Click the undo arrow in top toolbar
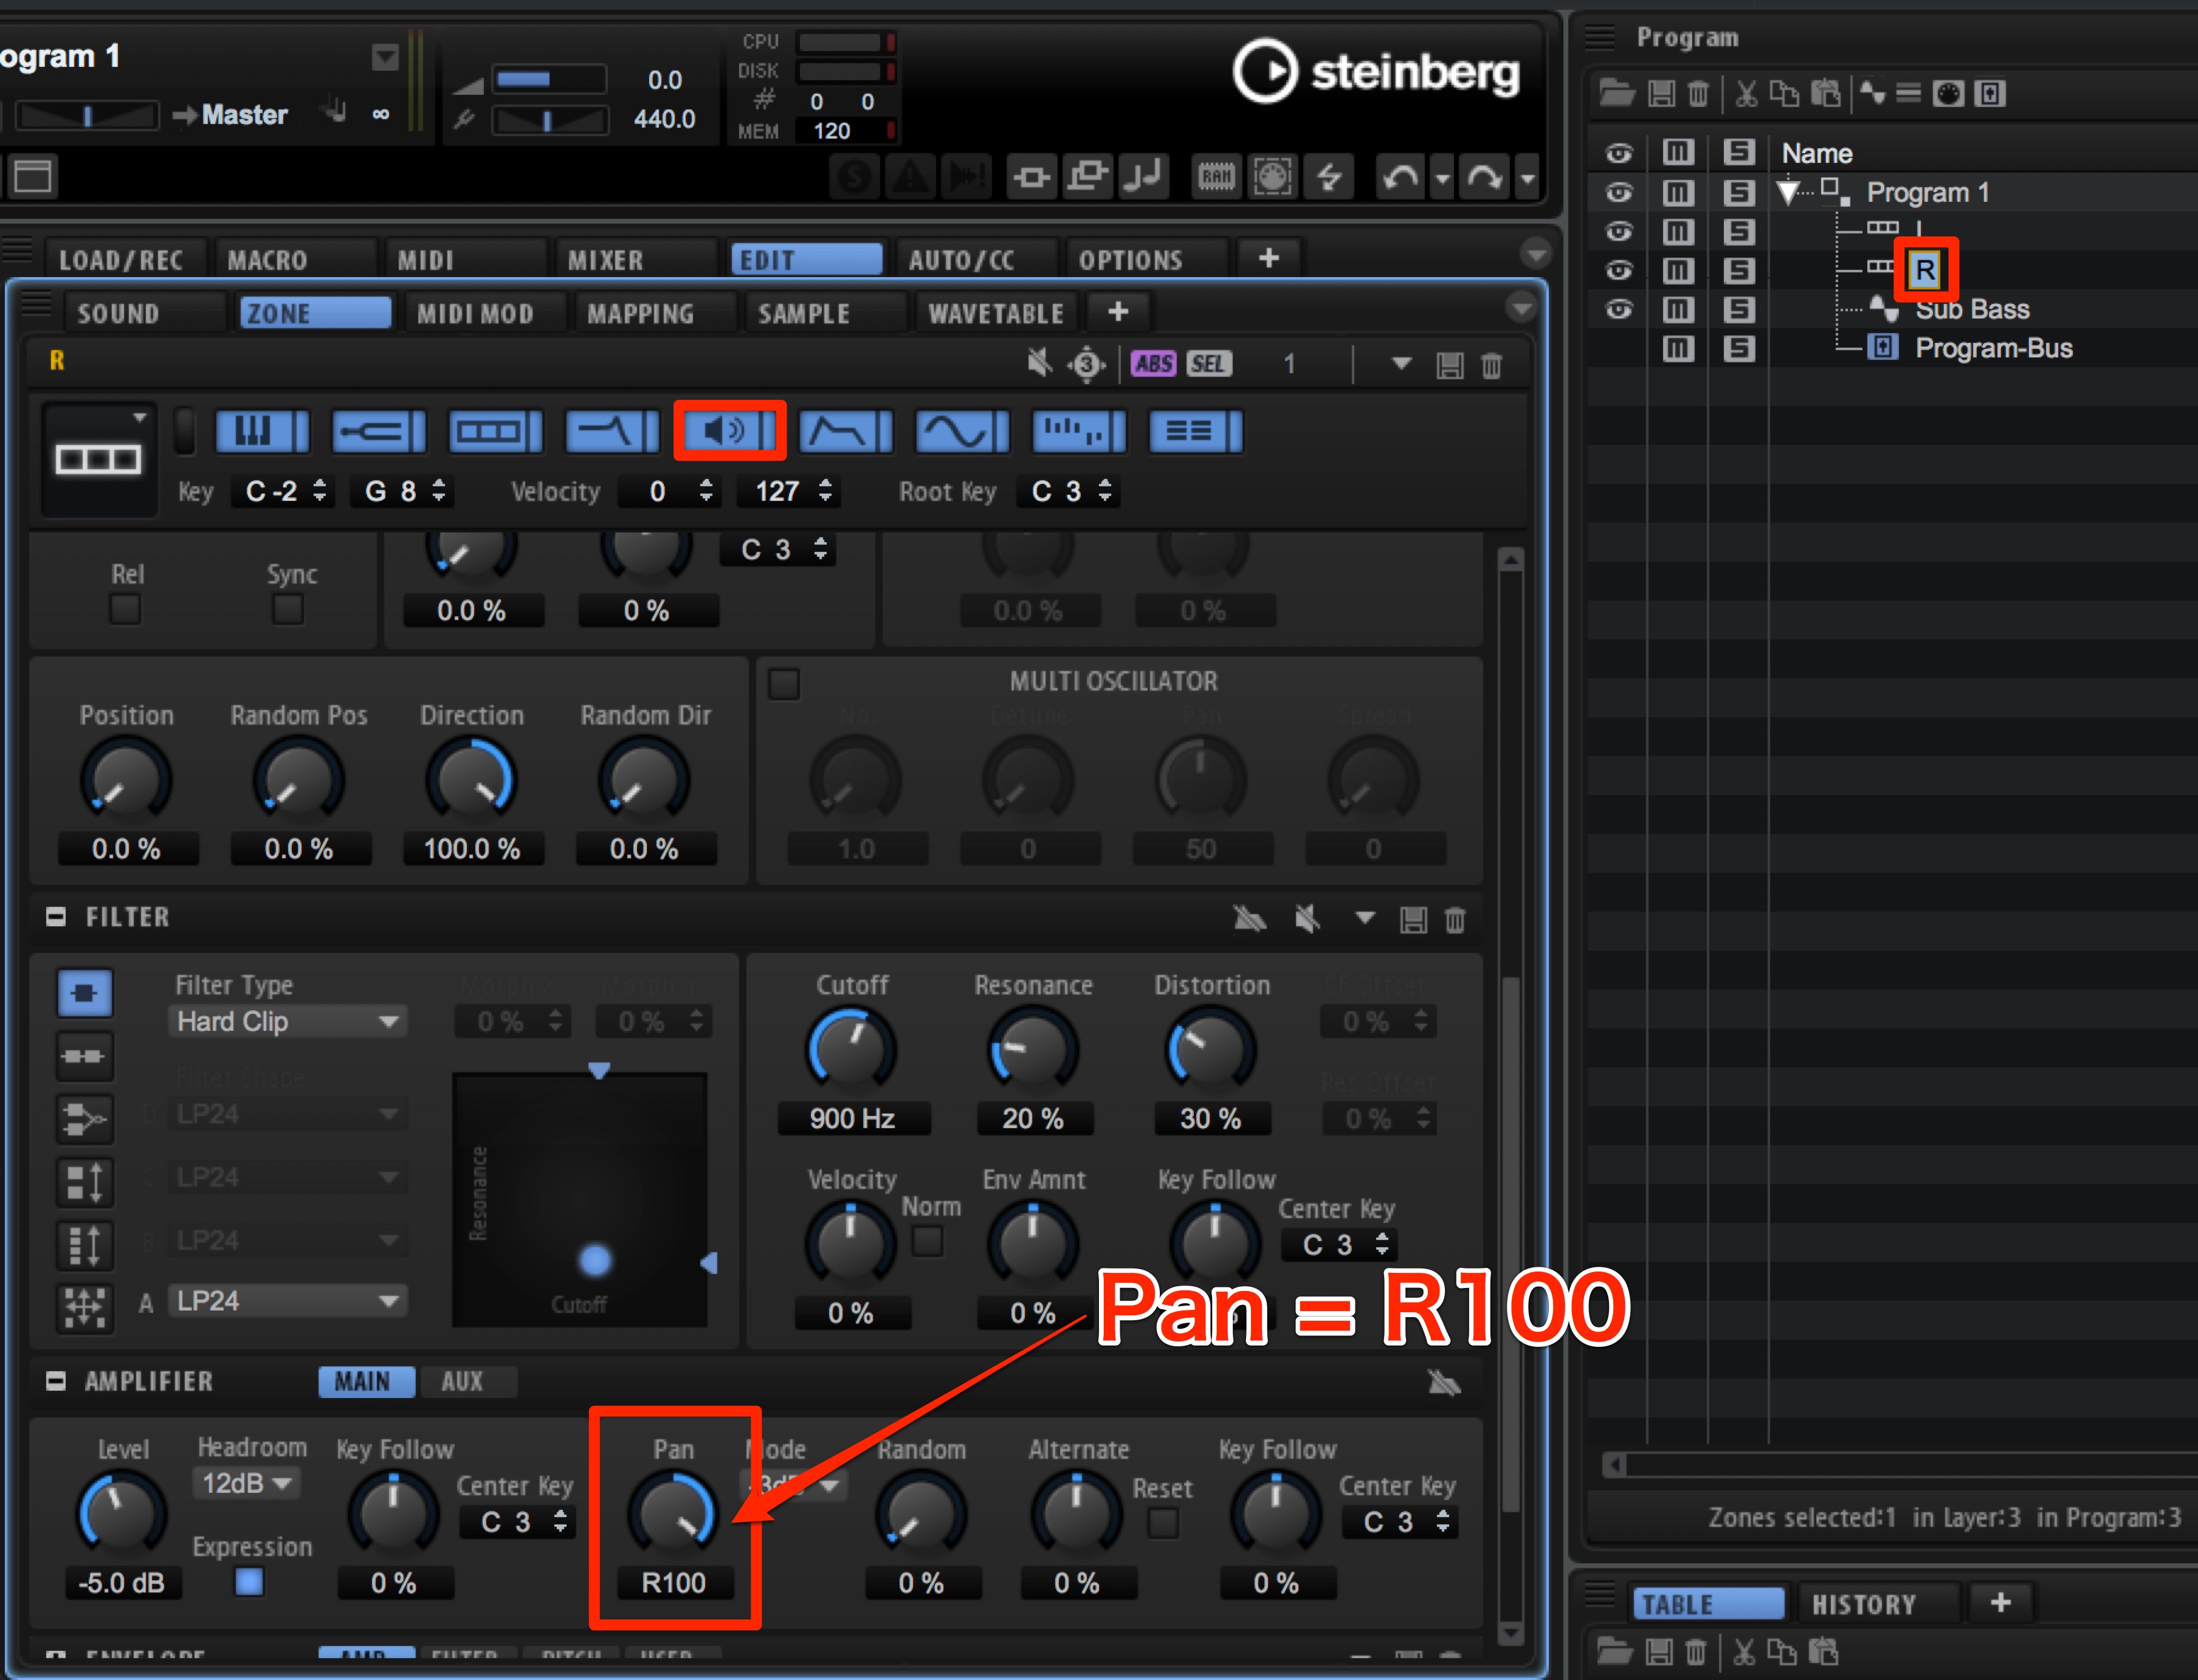The width and height of the screenshot is (2198, 1680). [x=1400, y=178]
